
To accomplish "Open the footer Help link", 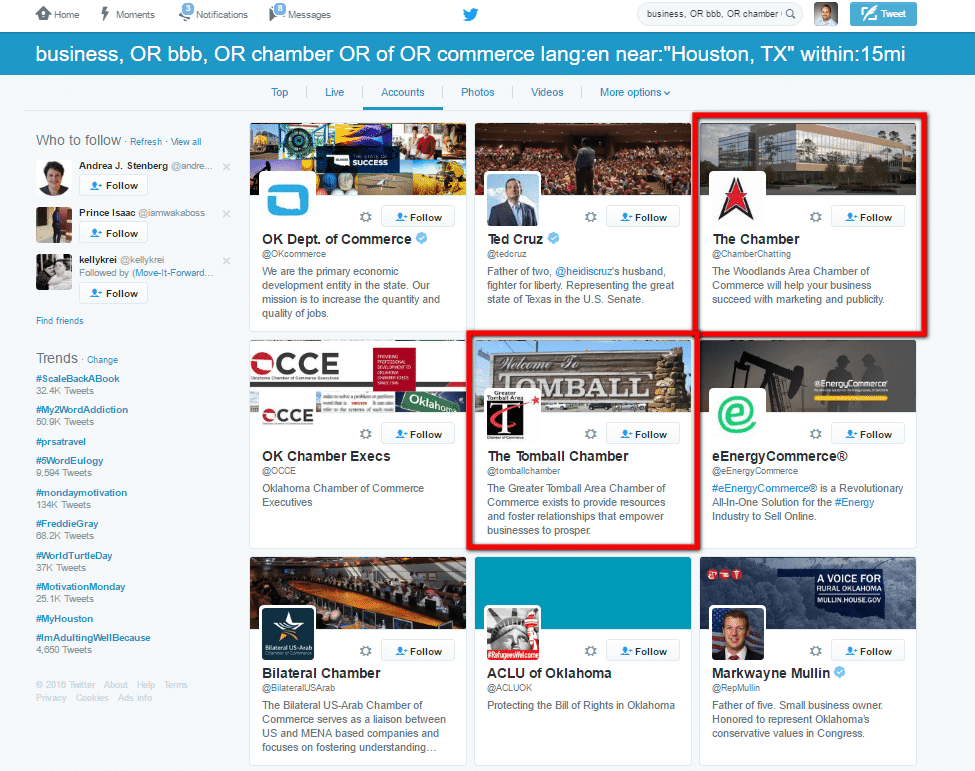I will tap(146, 685).
